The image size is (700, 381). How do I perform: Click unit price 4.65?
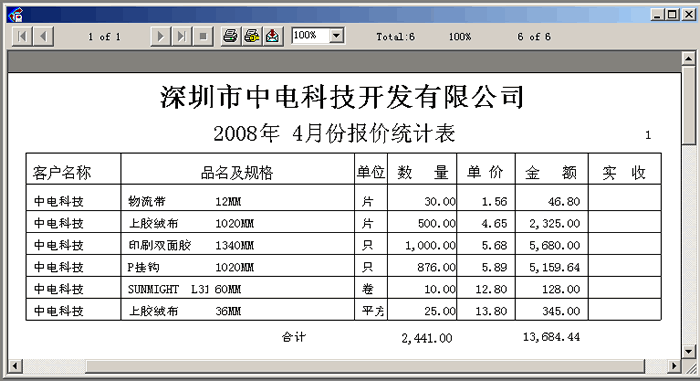click(x=494, y=223)
